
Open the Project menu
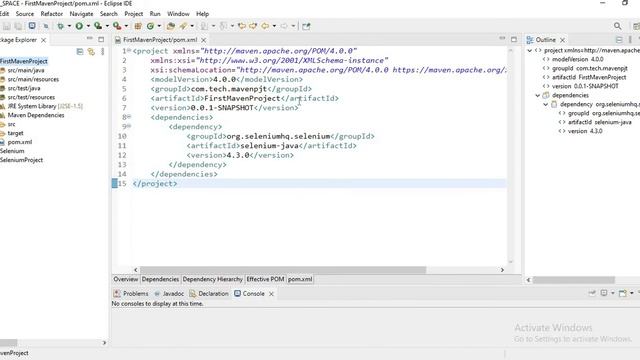(133, 13)
